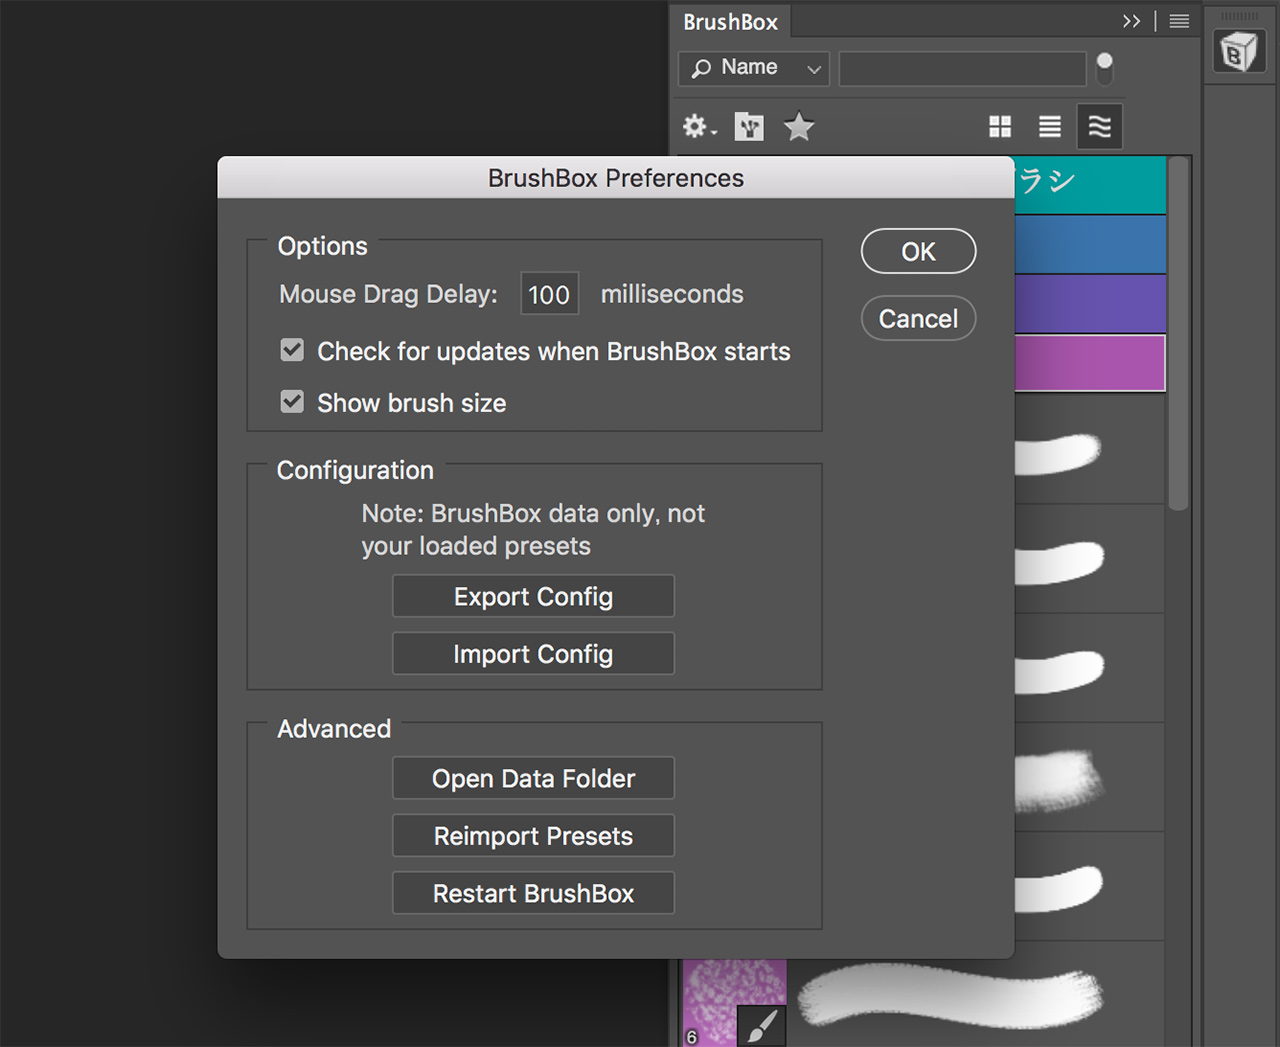Open the BrushBox gear settings menu
Viewport: 1280px width, 1047px height.
tap(699, 127)
